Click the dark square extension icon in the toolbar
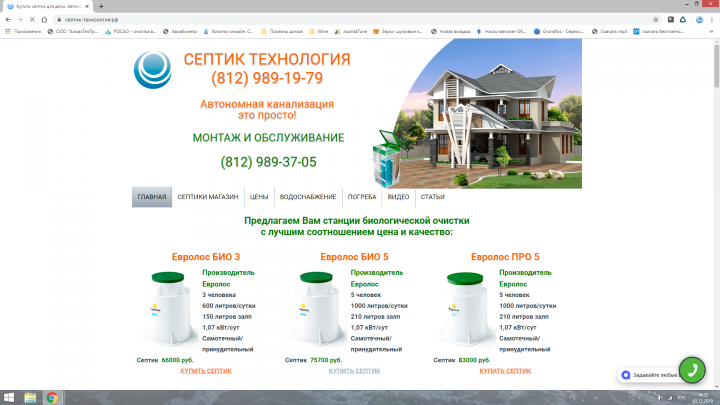This screenshot has height=405, width=720. pyautogui.click(x=671, y=20)
